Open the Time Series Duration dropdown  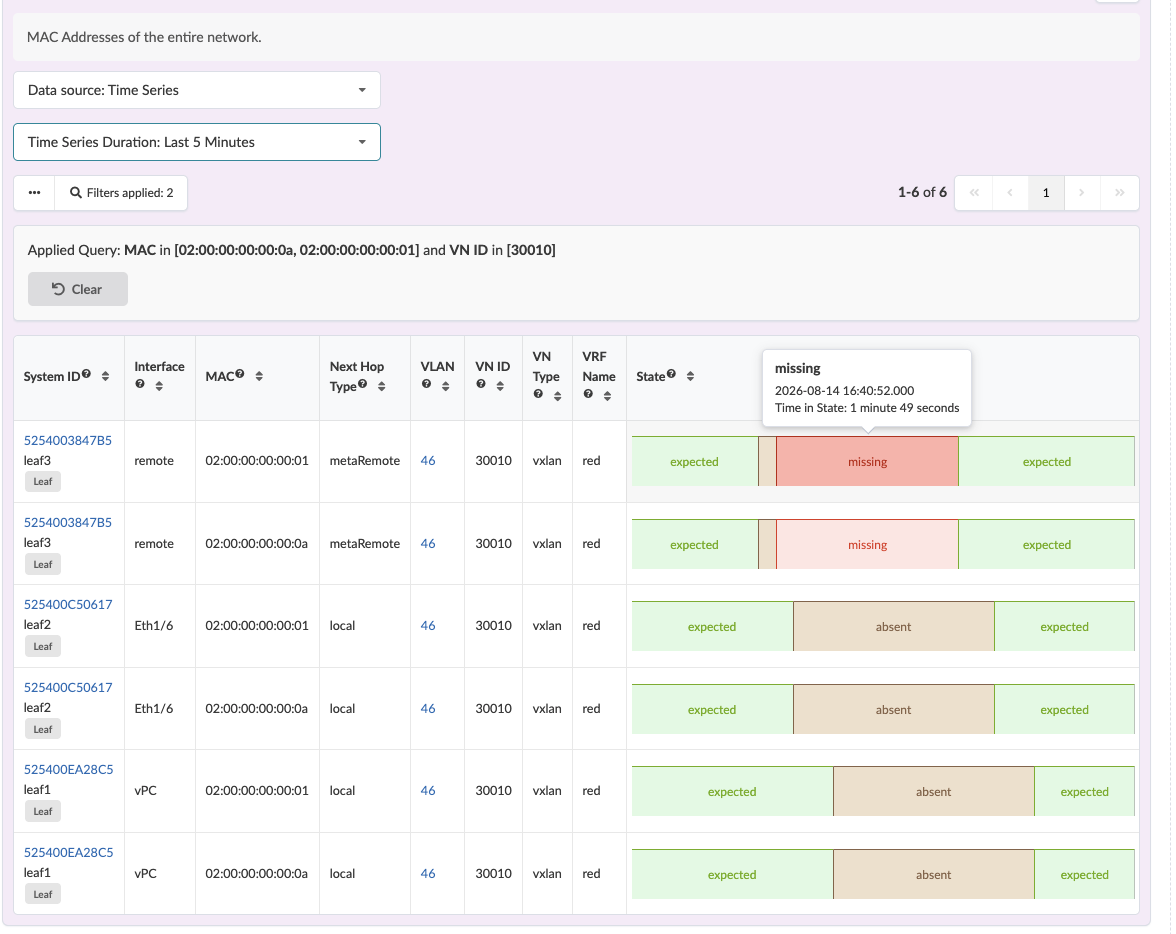point(196,142)
